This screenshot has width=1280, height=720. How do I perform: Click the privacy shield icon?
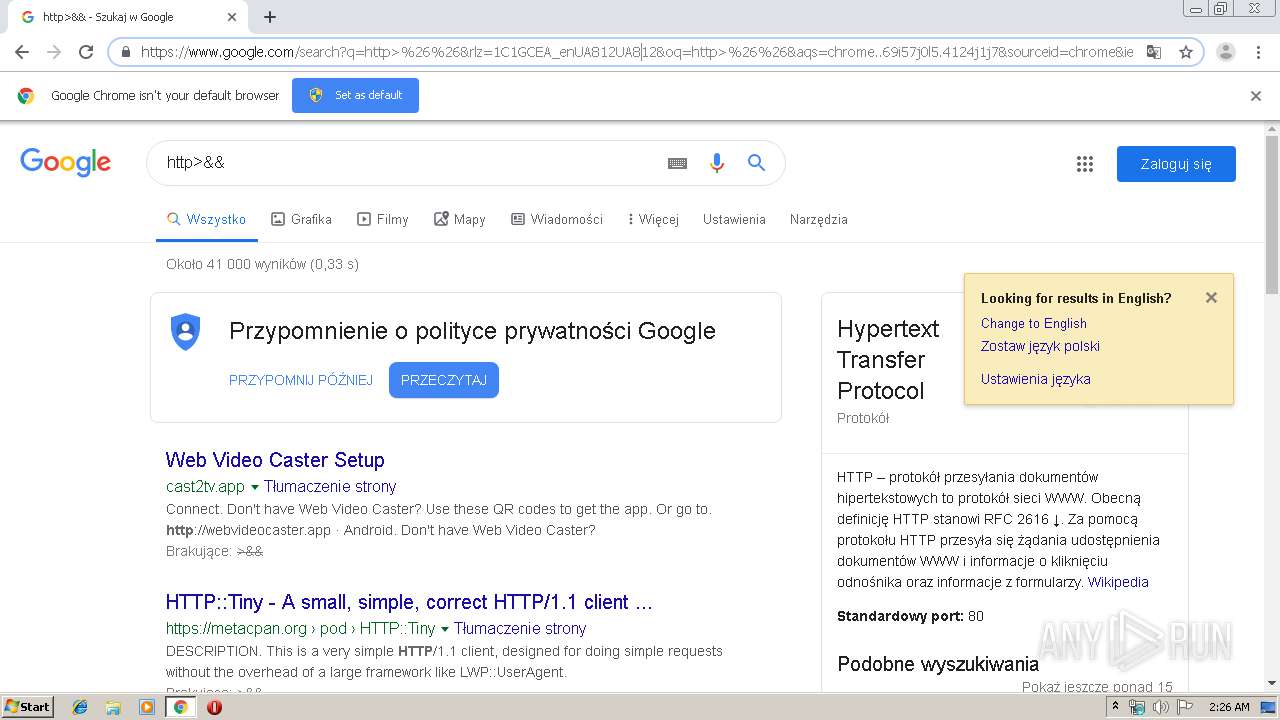186,331
